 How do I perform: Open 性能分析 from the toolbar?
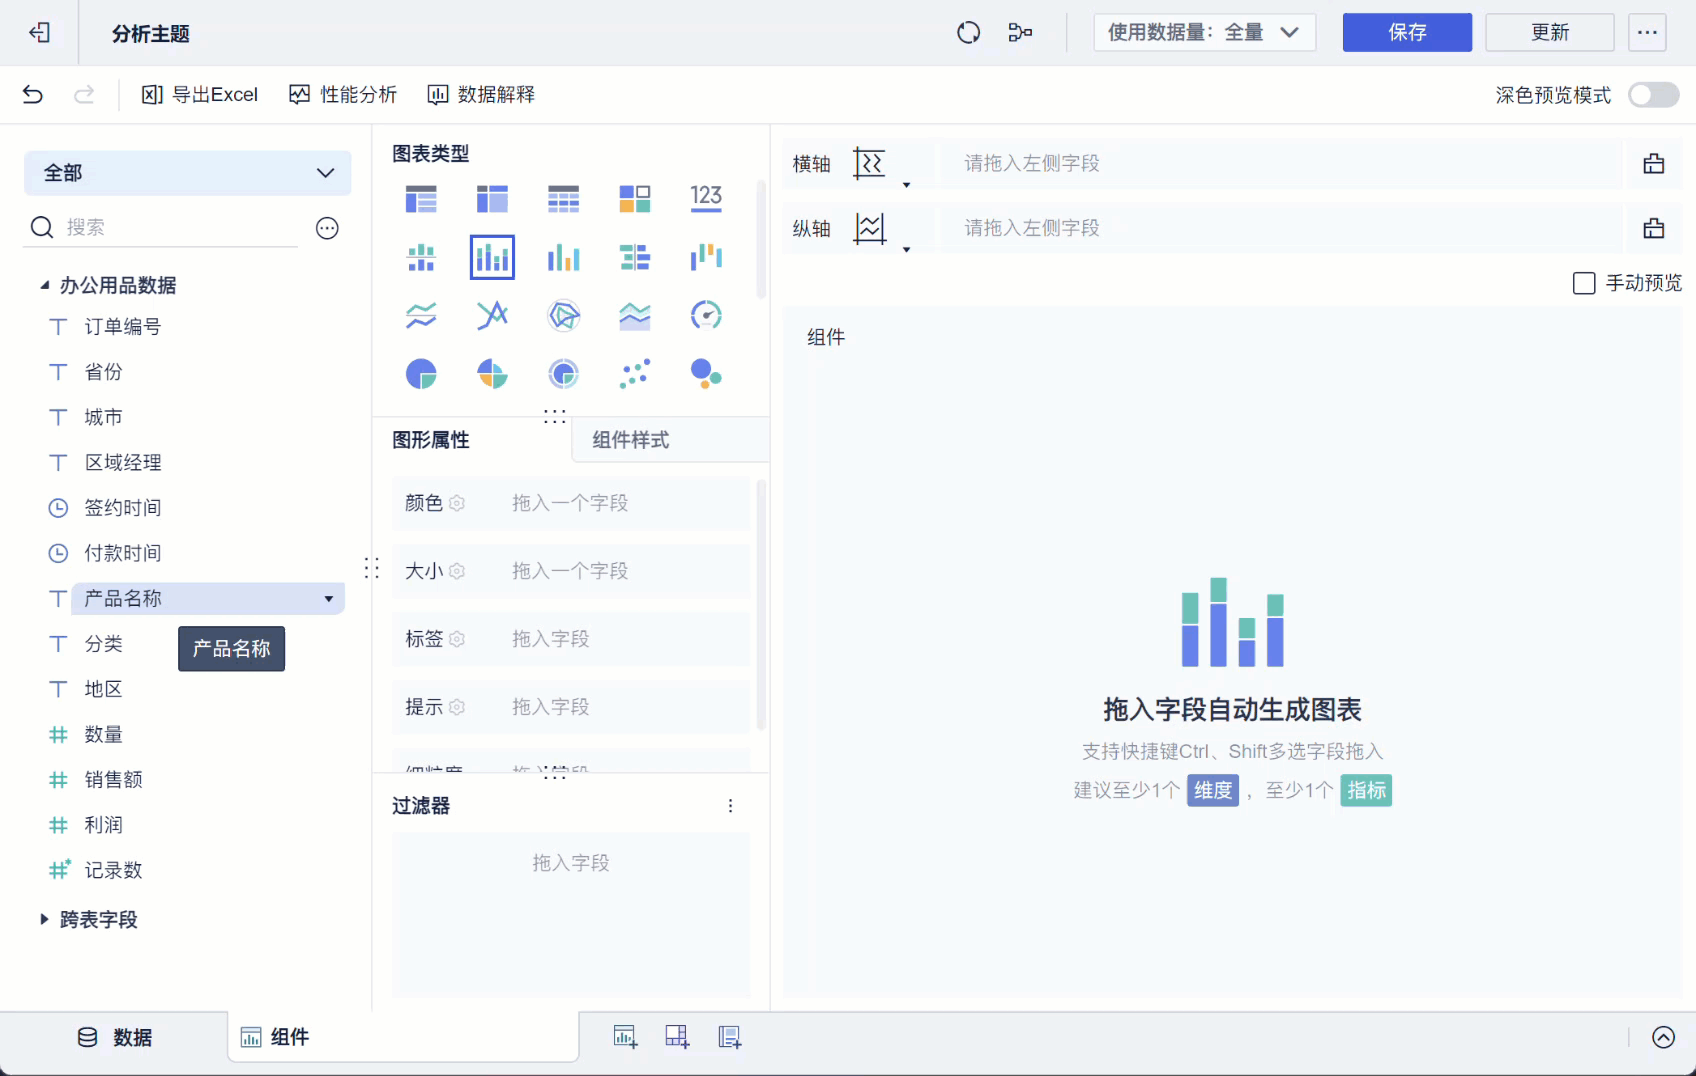tap(343, 95)
